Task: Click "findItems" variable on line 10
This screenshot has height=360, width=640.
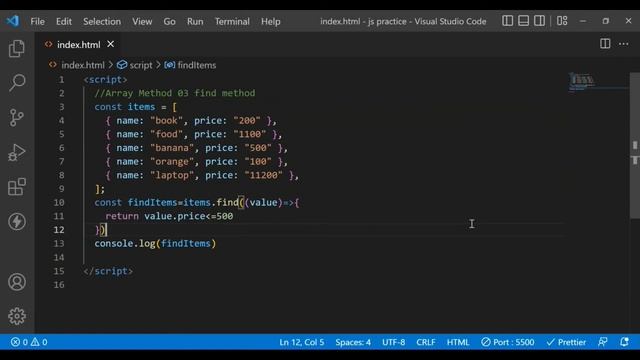Action: (152, 202)
